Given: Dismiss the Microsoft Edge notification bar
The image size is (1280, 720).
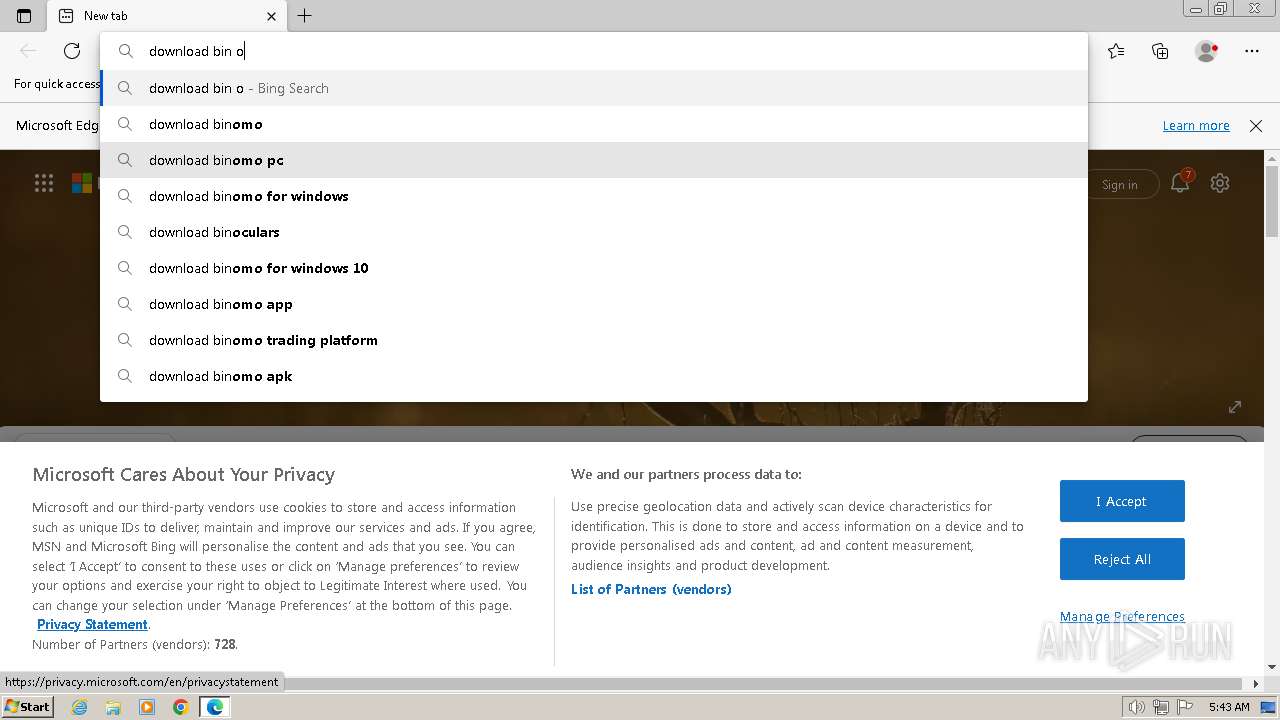Looking at the screenshot, I should [x=1256, y=125].
